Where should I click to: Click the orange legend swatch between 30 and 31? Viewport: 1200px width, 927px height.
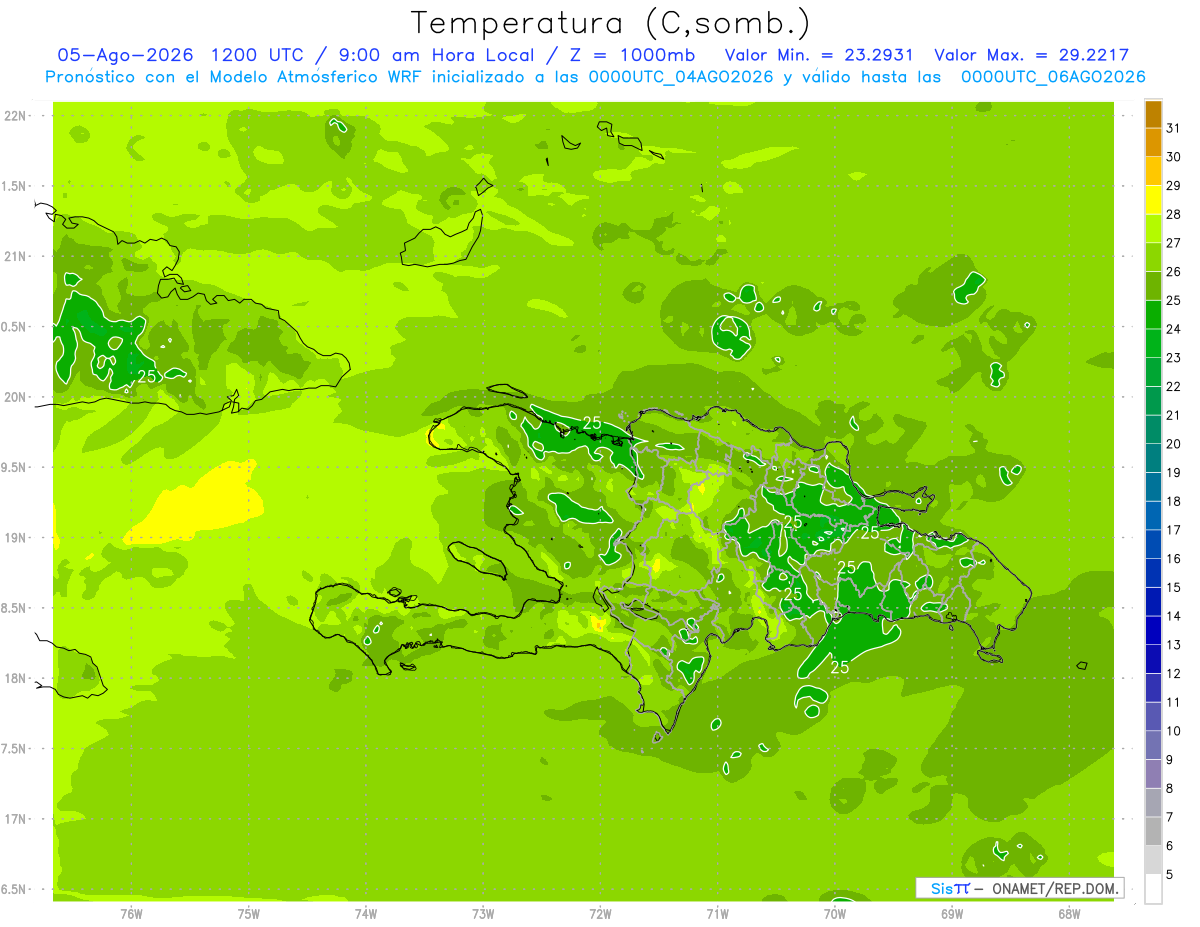(x=1153, y=142)
